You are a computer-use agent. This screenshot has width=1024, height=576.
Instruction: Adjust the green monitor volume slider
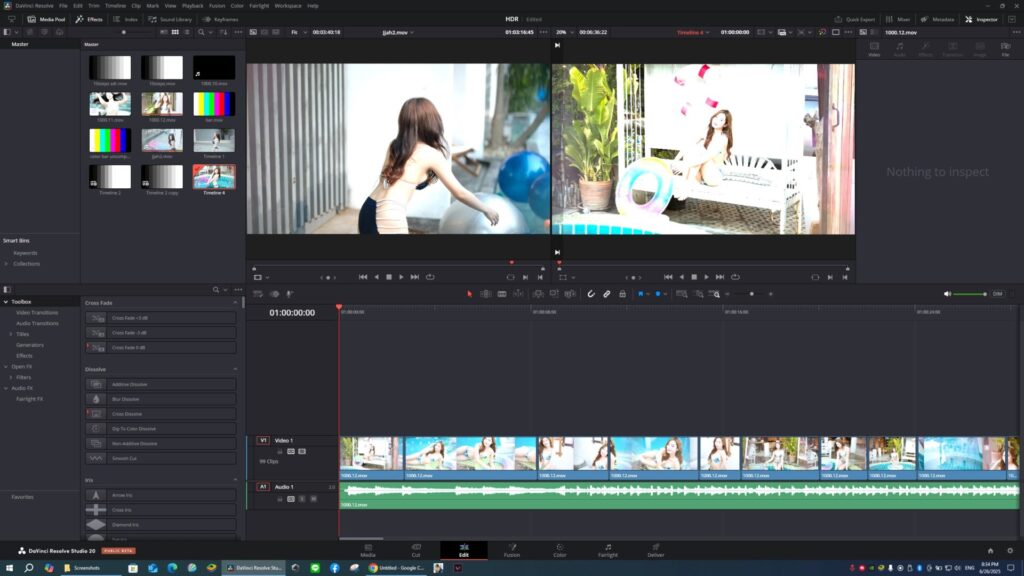[x=970, y=294]
